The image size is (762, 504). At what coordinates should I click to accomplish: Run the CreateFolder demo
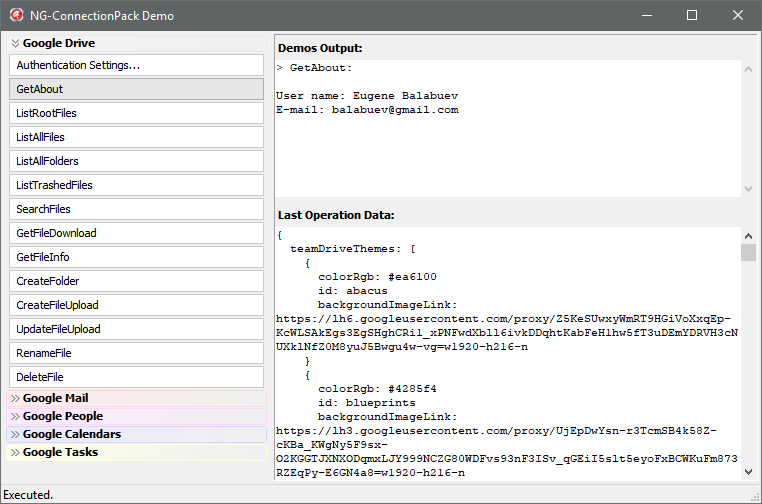[137, 281]
